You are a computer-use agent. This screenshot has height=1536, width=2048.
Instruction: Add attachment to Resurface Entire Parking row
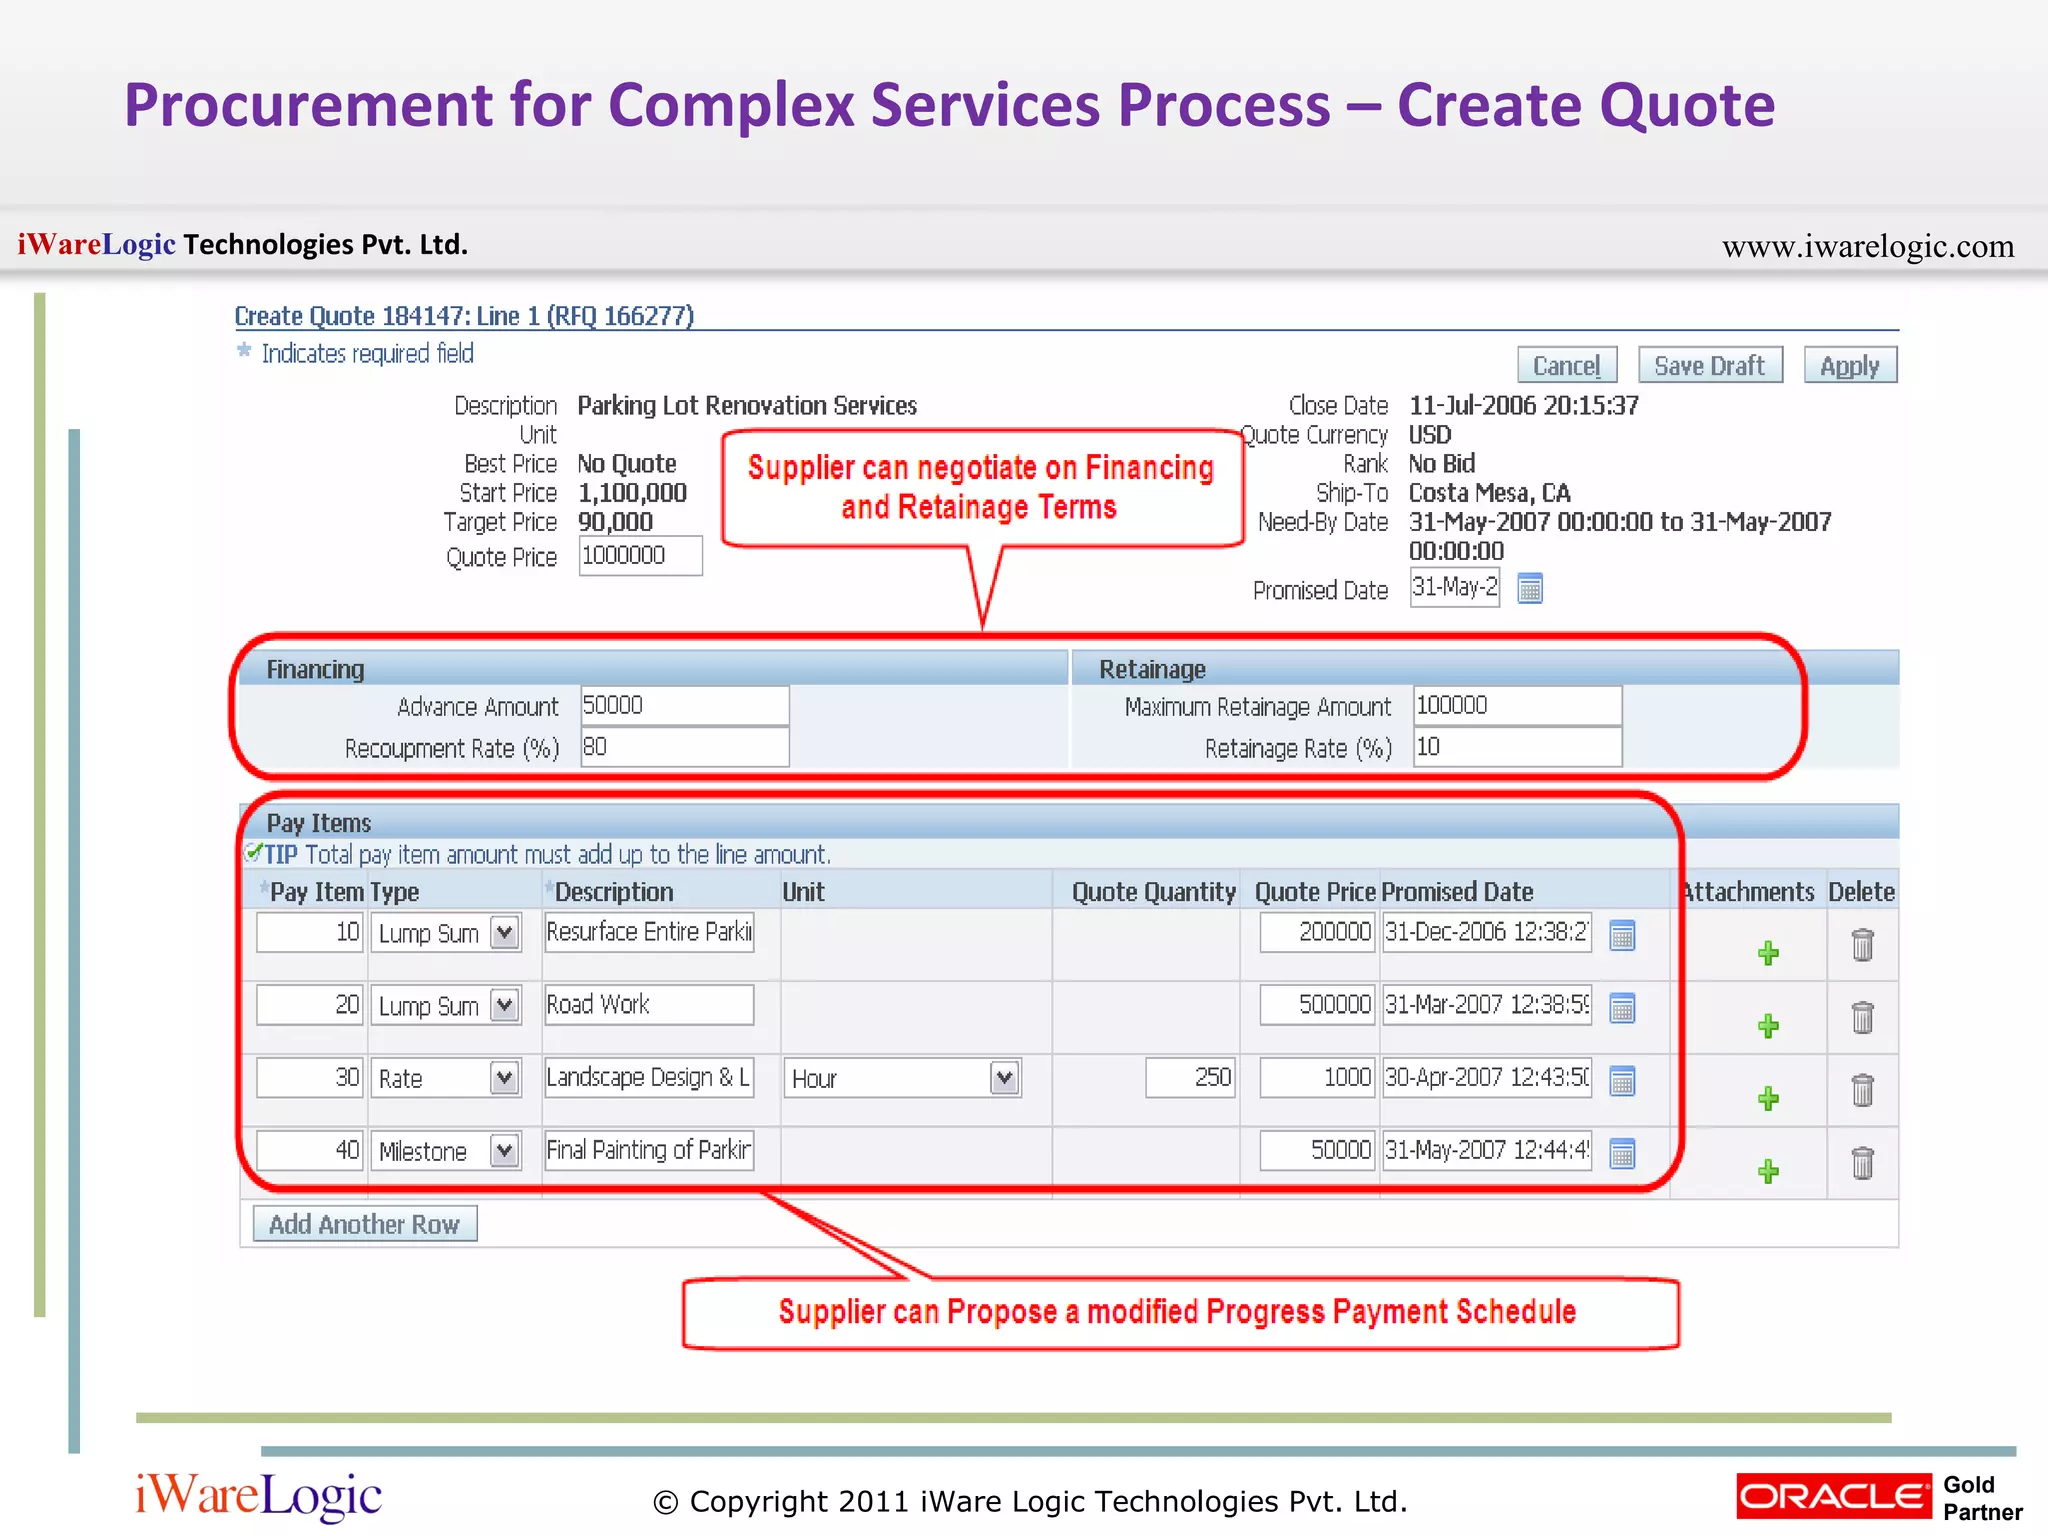coord(1768,953)
